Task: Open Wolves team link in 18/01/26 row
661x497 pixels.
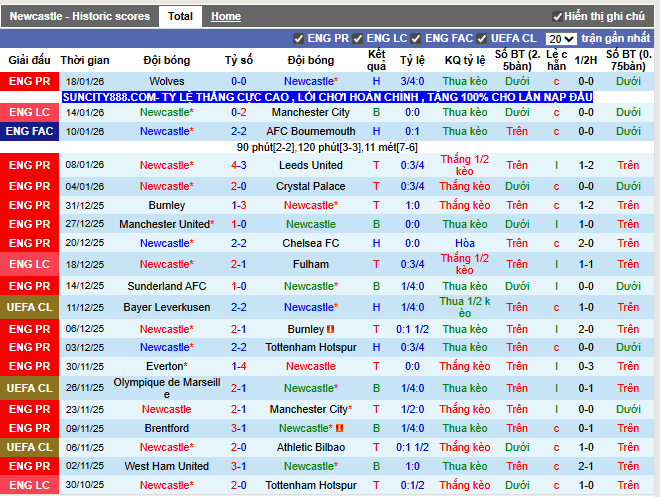Action: 167,81
